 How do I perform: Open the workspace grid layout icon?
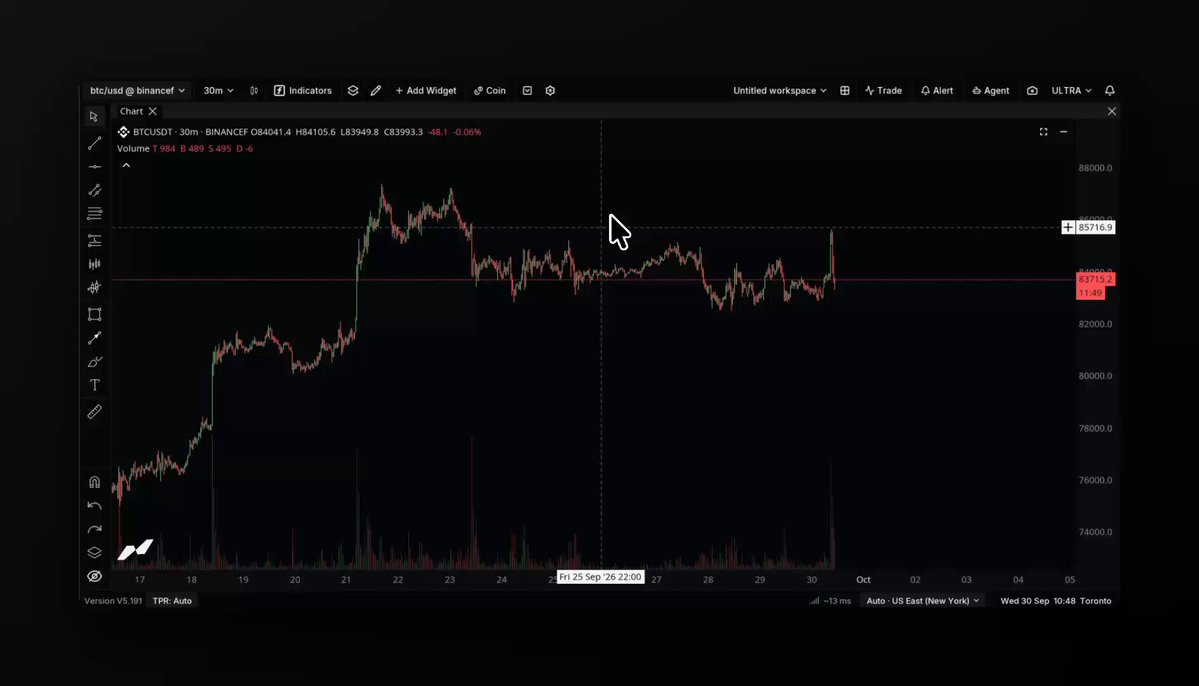[844, 90]
